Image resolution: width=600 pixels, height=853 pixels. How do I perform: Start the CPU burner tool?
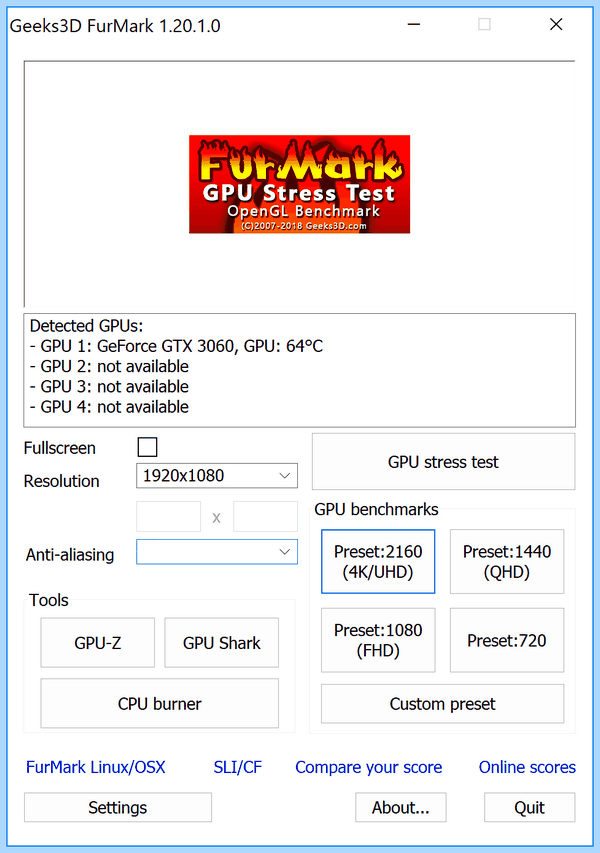coord(159,703)
